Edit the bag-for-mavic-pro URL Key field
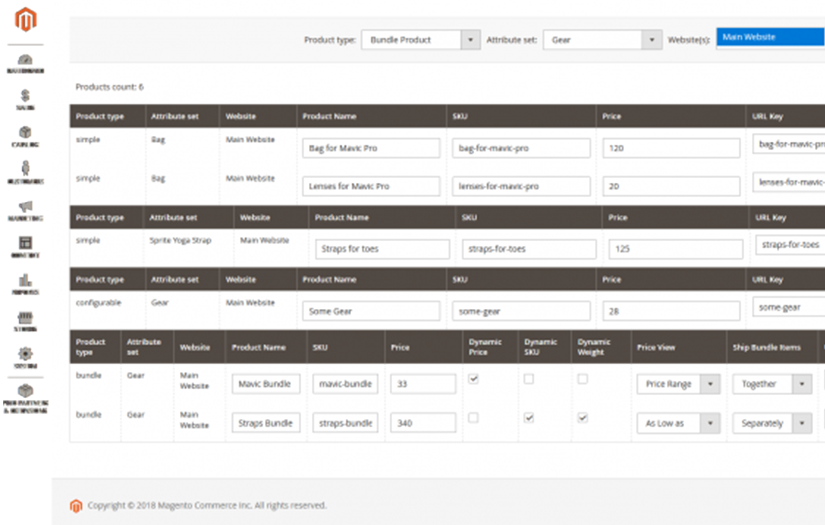The width and height of the screenshot is (825, 525). coord(789,144)
